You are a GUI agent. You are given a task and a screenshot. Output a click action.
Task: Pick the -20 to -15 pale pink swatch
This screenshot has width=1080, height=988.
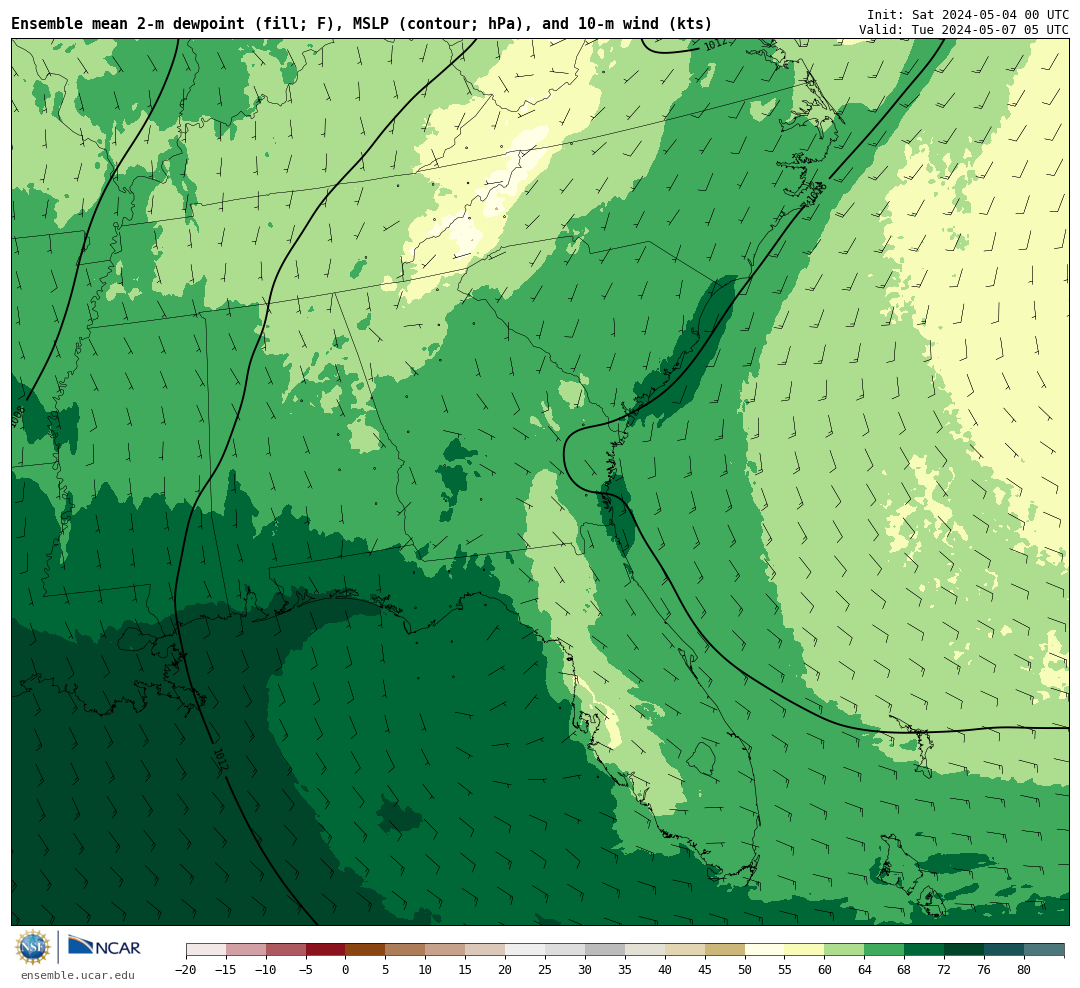pos(206,950)
